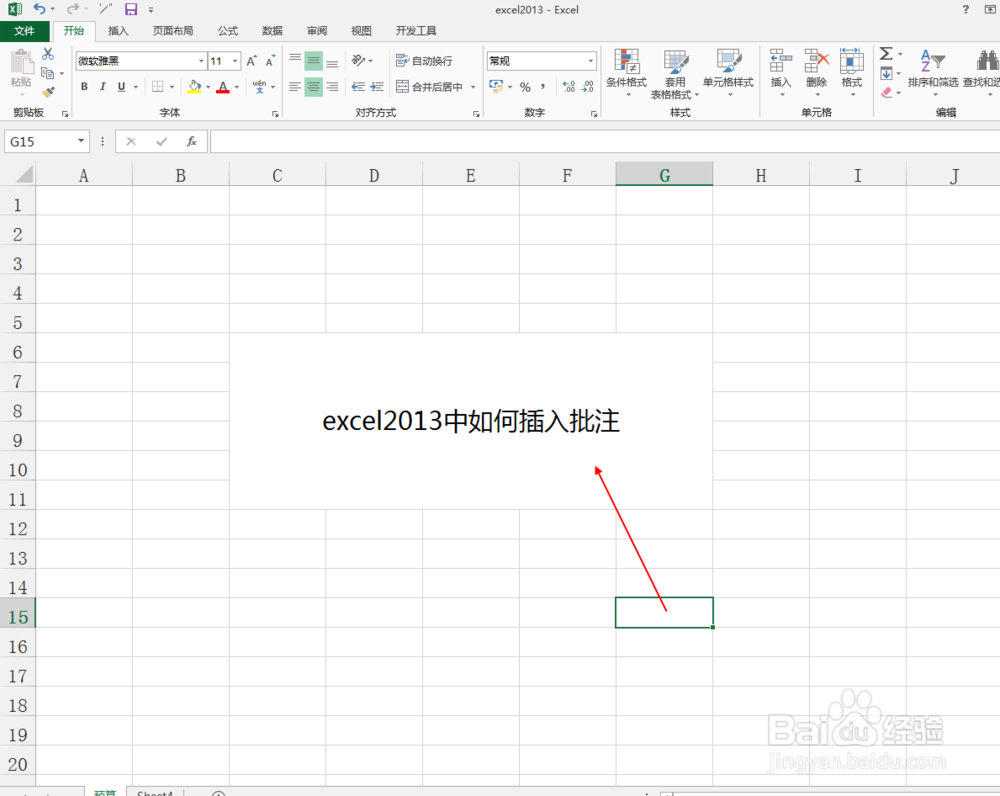Image resolution: width=1000 pixels, height=796 pixels.
Task: Click the Insert Function fx icon
Action: click(x=191, y=142)
